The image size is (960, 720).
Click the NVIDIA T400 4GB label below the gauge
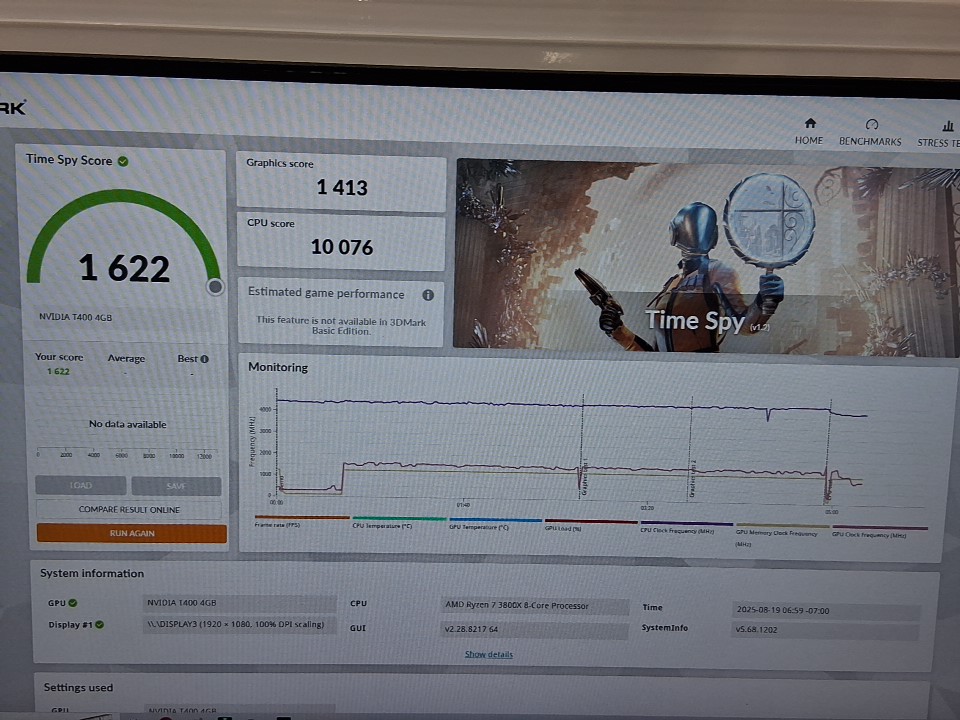click(75, 317)
